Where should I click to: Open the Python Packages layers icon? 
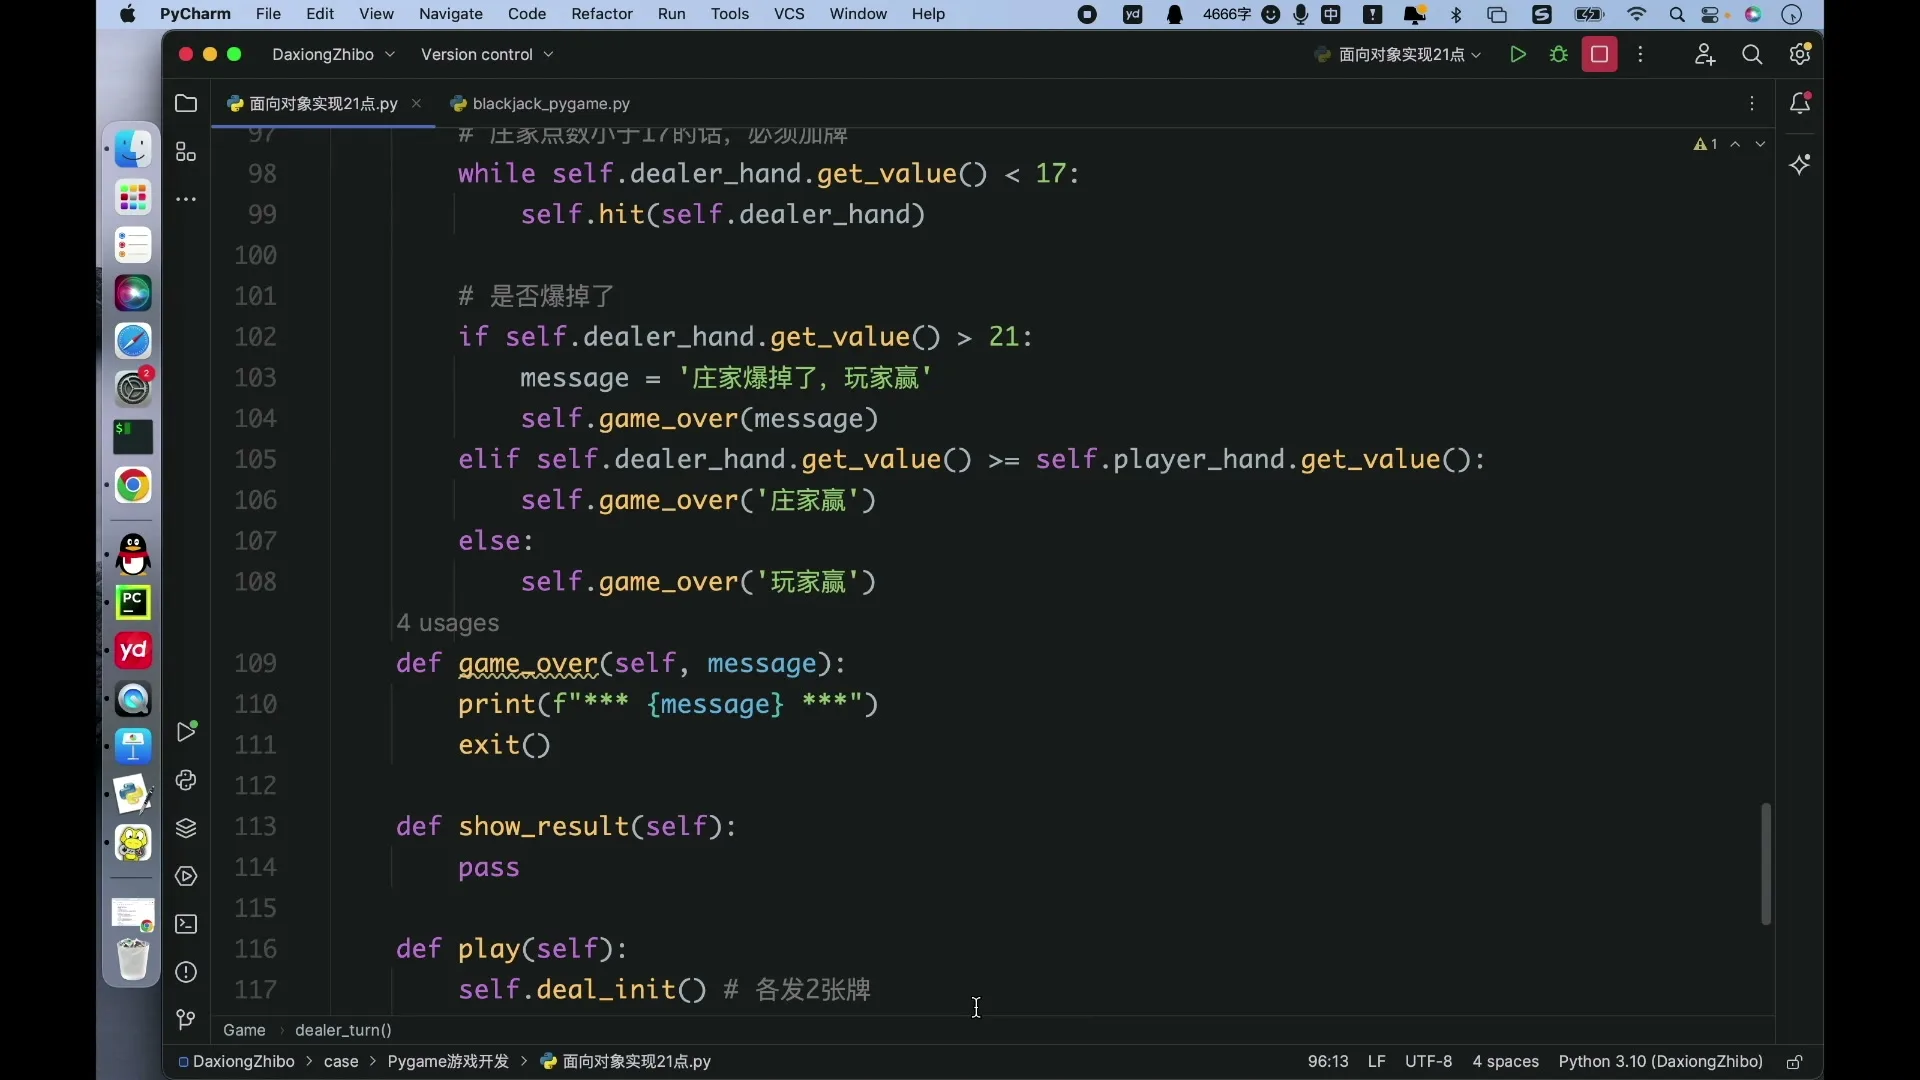coord(186,828)
